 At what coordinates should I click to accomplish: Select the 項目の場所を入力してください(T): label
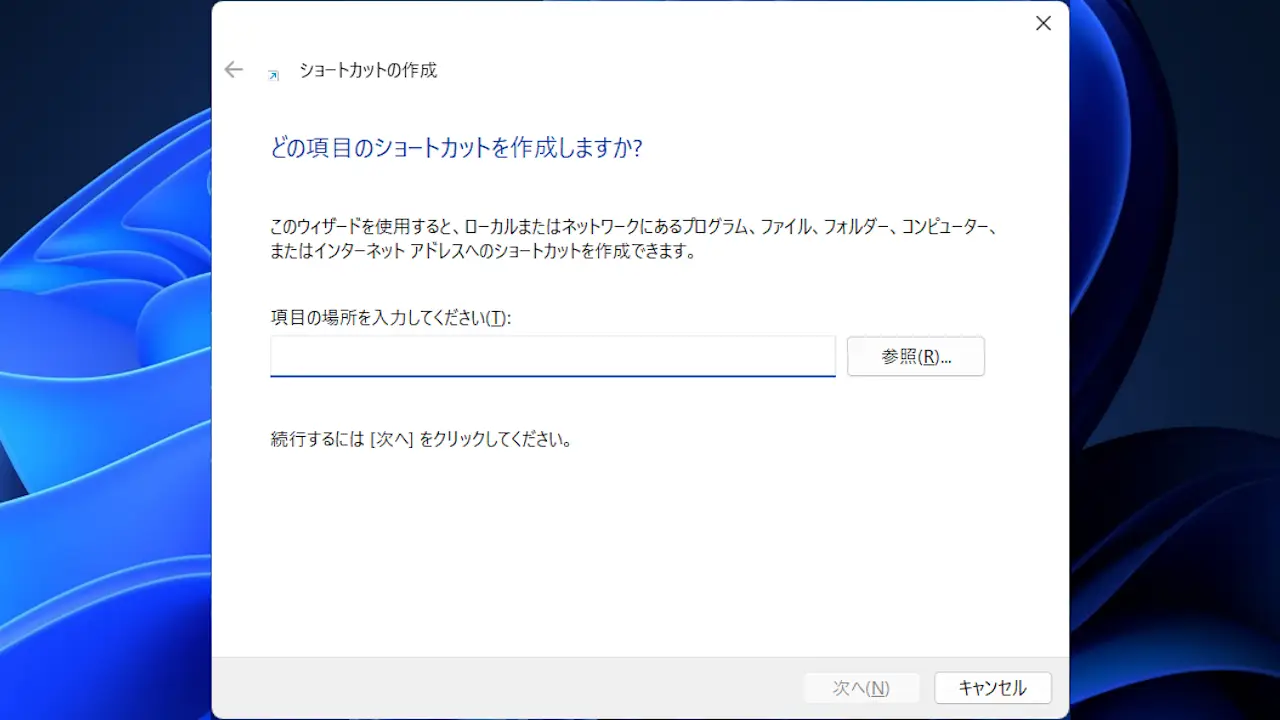click(390, 318)
